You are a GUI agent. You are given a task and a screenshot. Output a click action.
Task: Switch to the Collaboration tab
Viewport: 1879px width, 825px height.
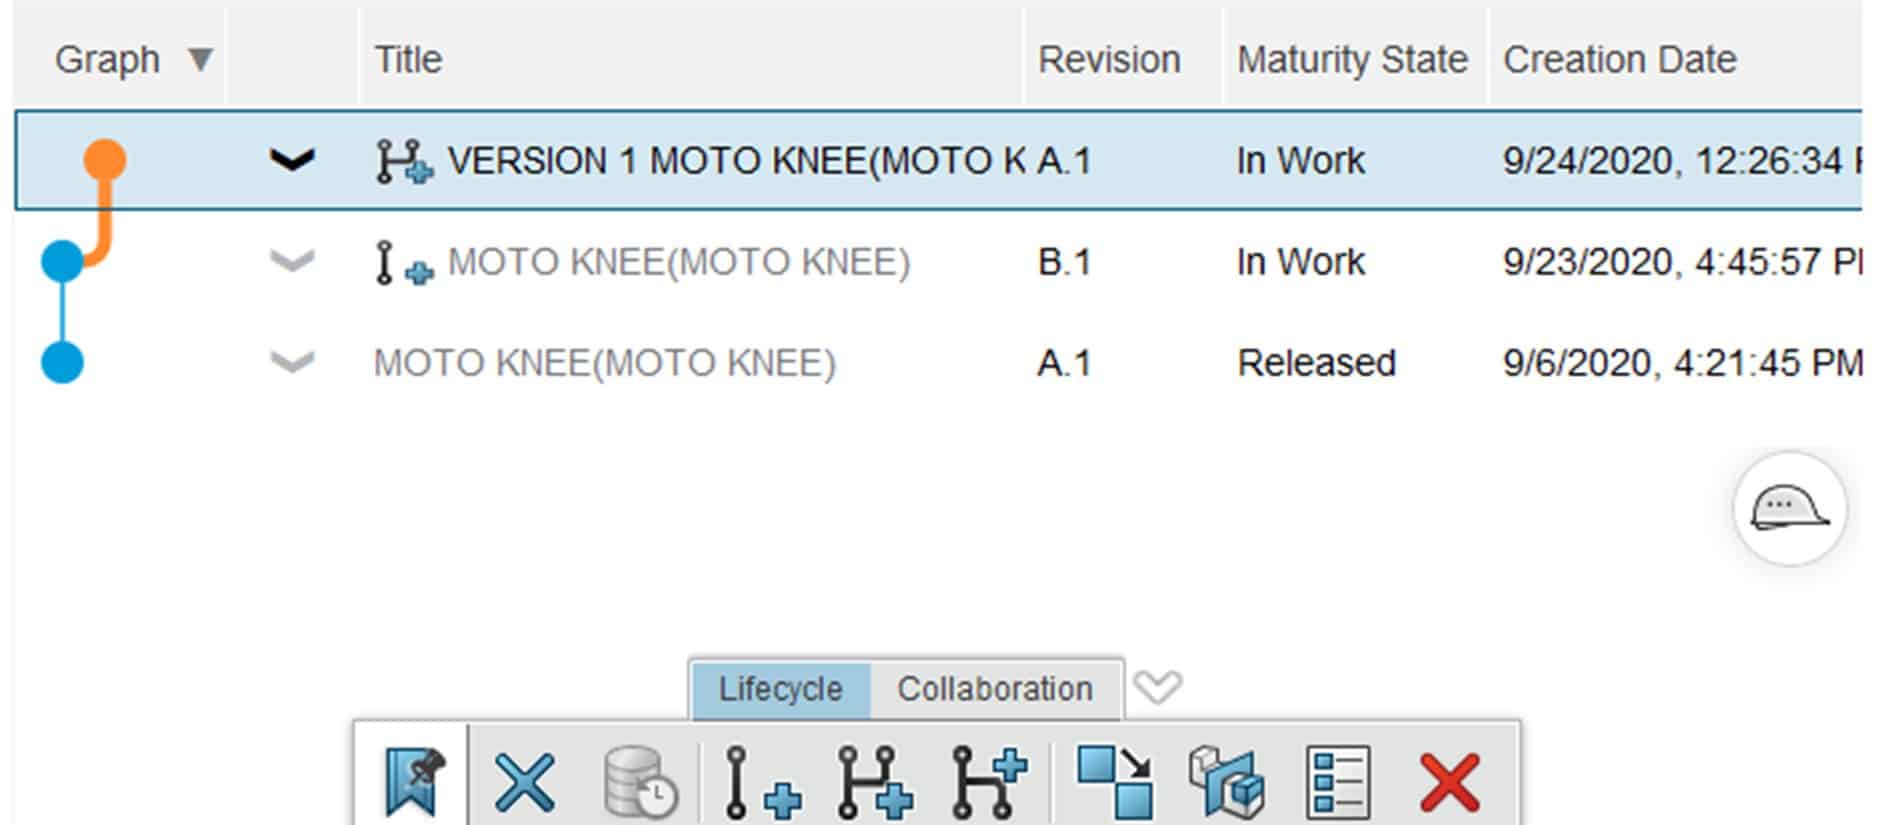point(994,688)
